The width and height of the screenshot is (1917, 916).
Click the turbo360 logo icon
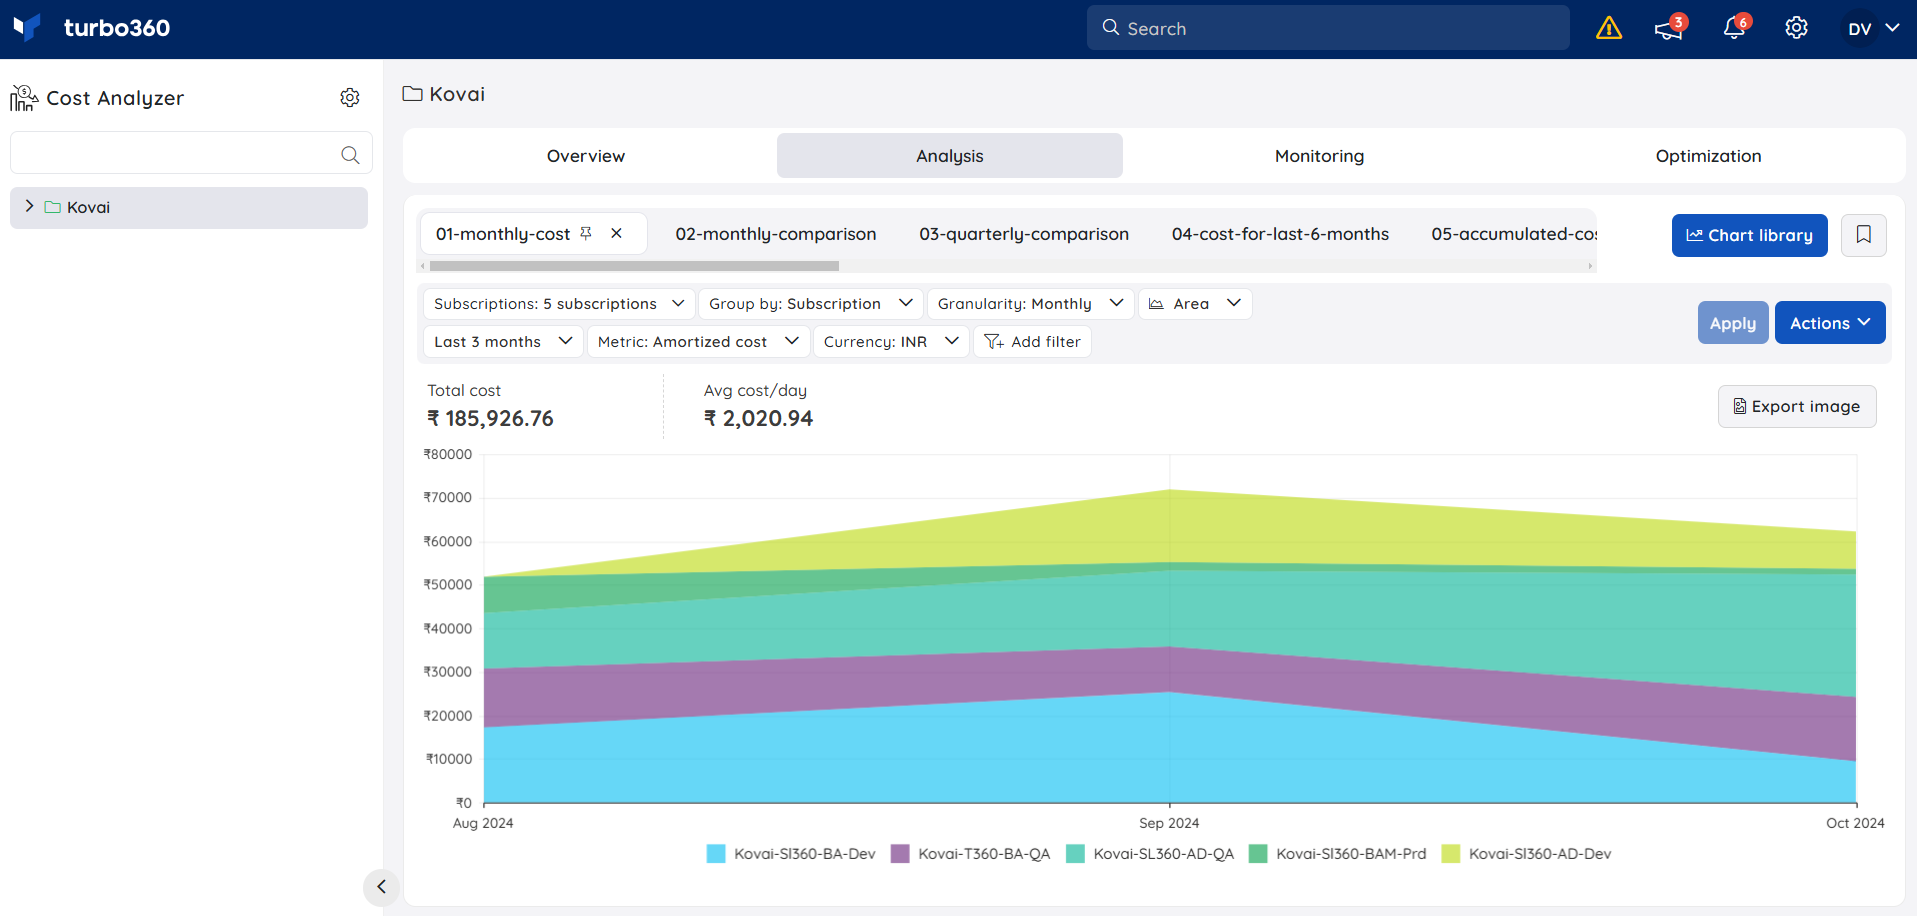pyautogui.click(x=27, y=27)
